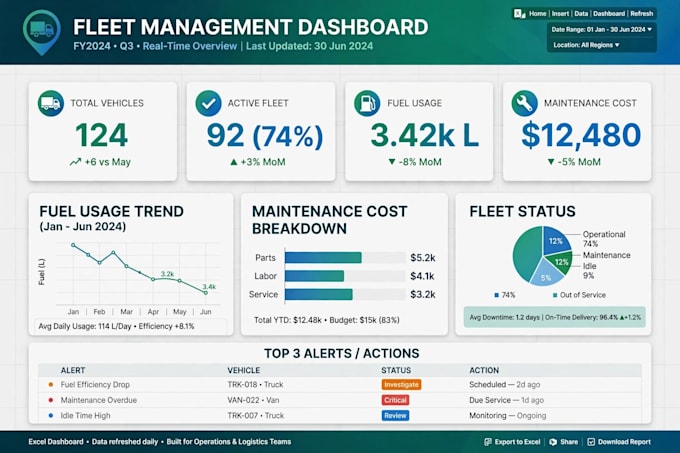Click the Avg Downtime summary banner
Screen dimensions: 680x453
[555, 317]
